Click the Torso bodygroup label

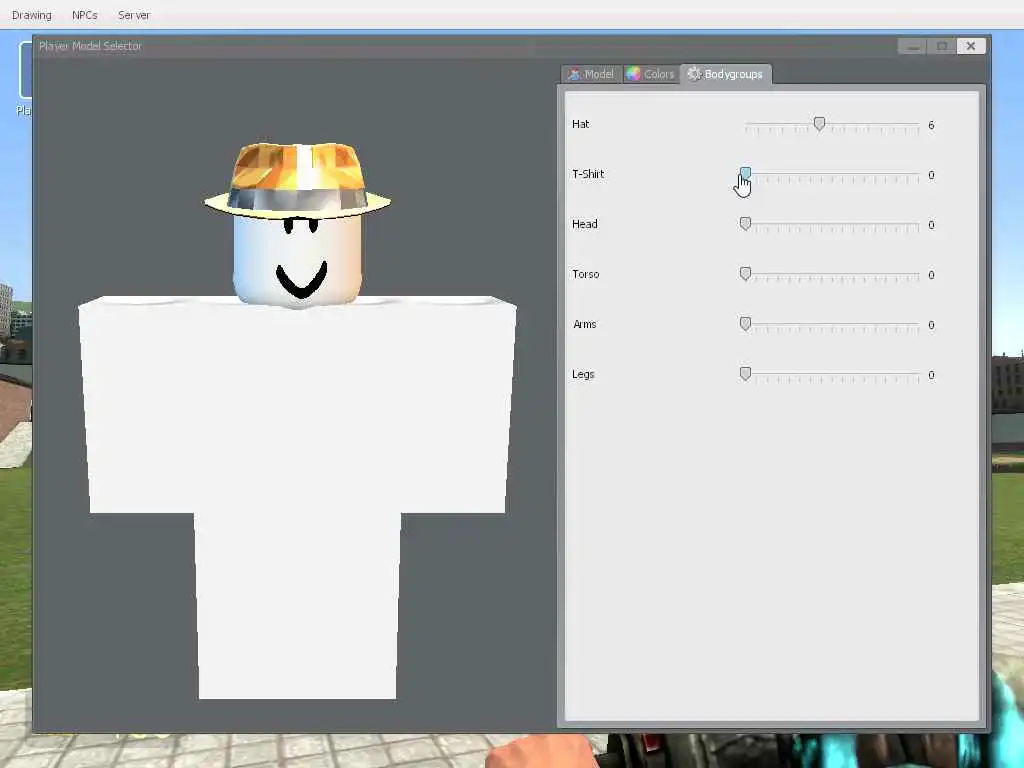[585, 274]
